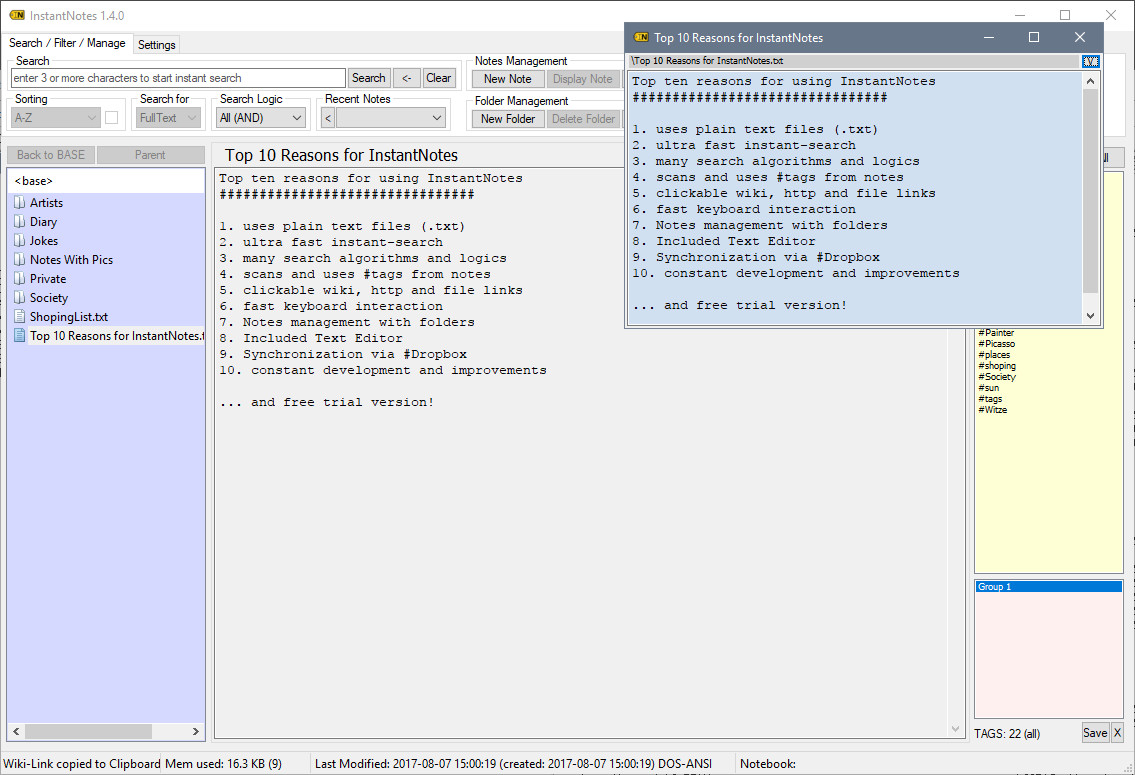Click the Top 10 Reasons note file icon
Viewport: 1135px width, 775px height.
(20, 336)
